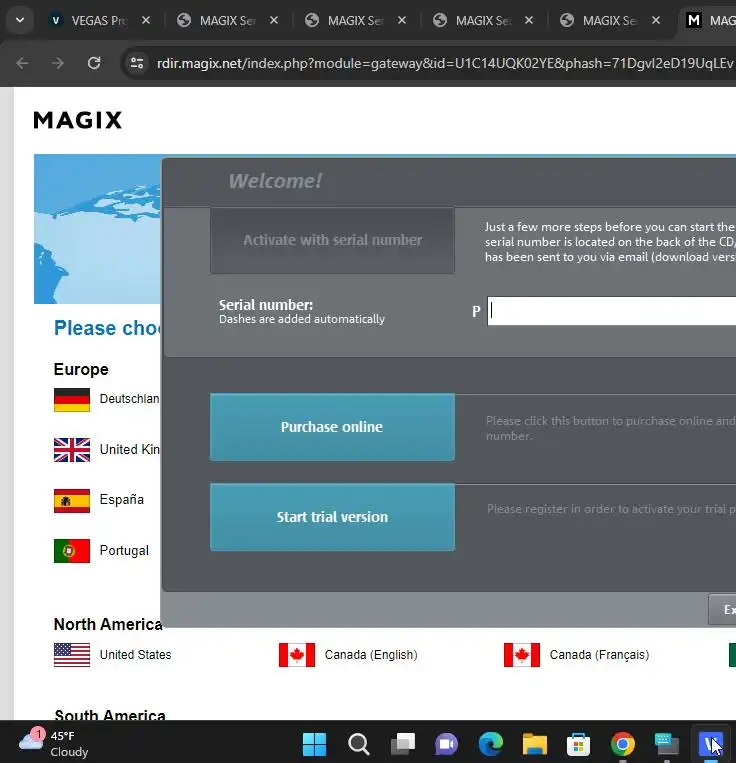Close the second MAGIX Se tab
Viewport: 736px width, 763px height.
click(x=402, y=20)
